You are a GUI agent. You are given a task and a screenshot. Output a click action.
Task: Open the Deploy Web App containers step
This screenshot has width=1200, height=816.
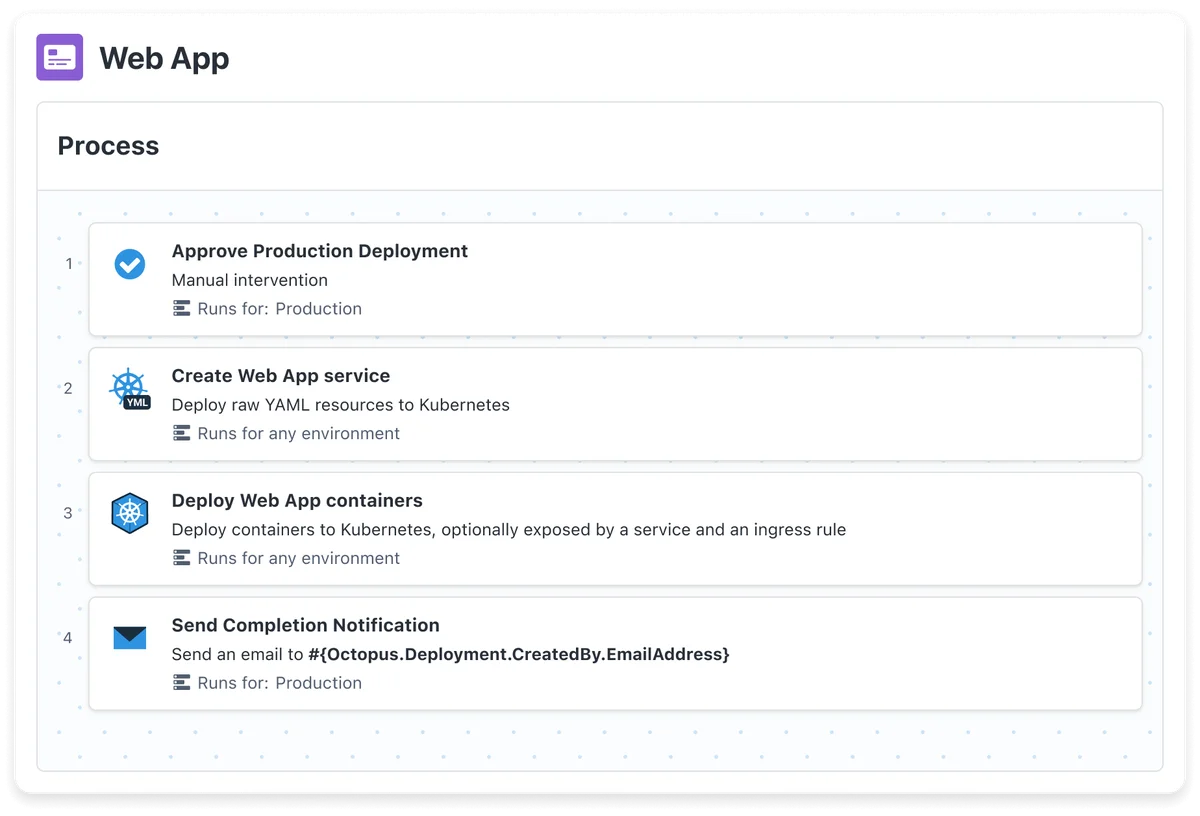click(615, 529)
